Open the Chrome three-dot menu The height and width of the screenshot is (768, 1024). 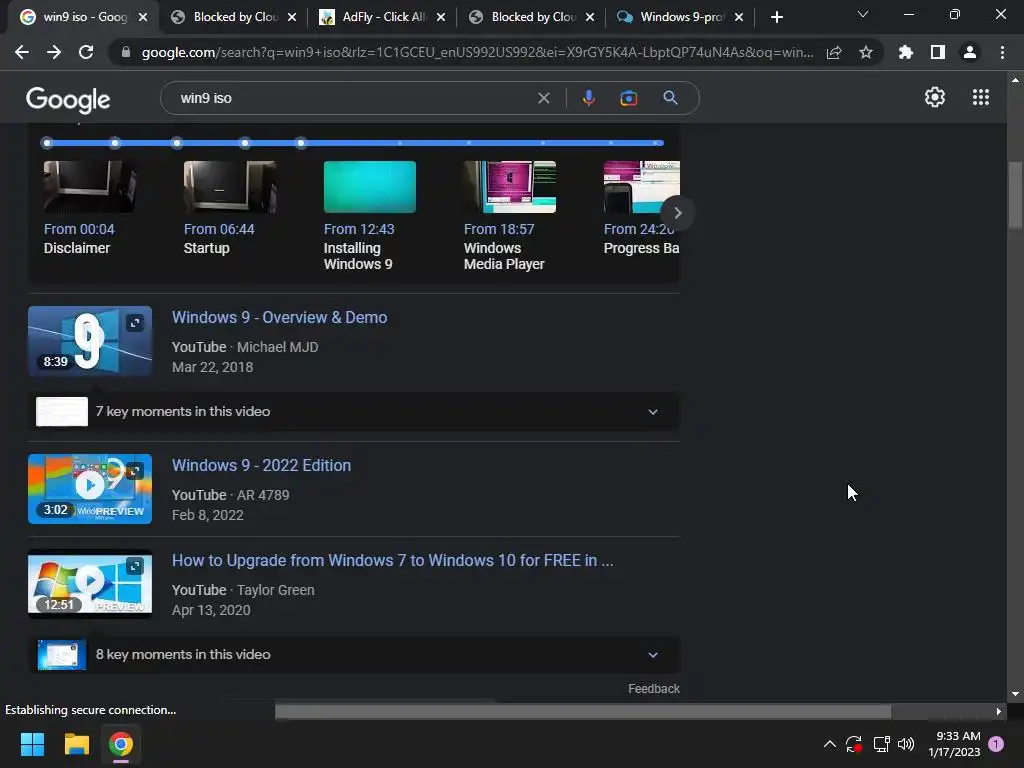tap(1002, 52)
